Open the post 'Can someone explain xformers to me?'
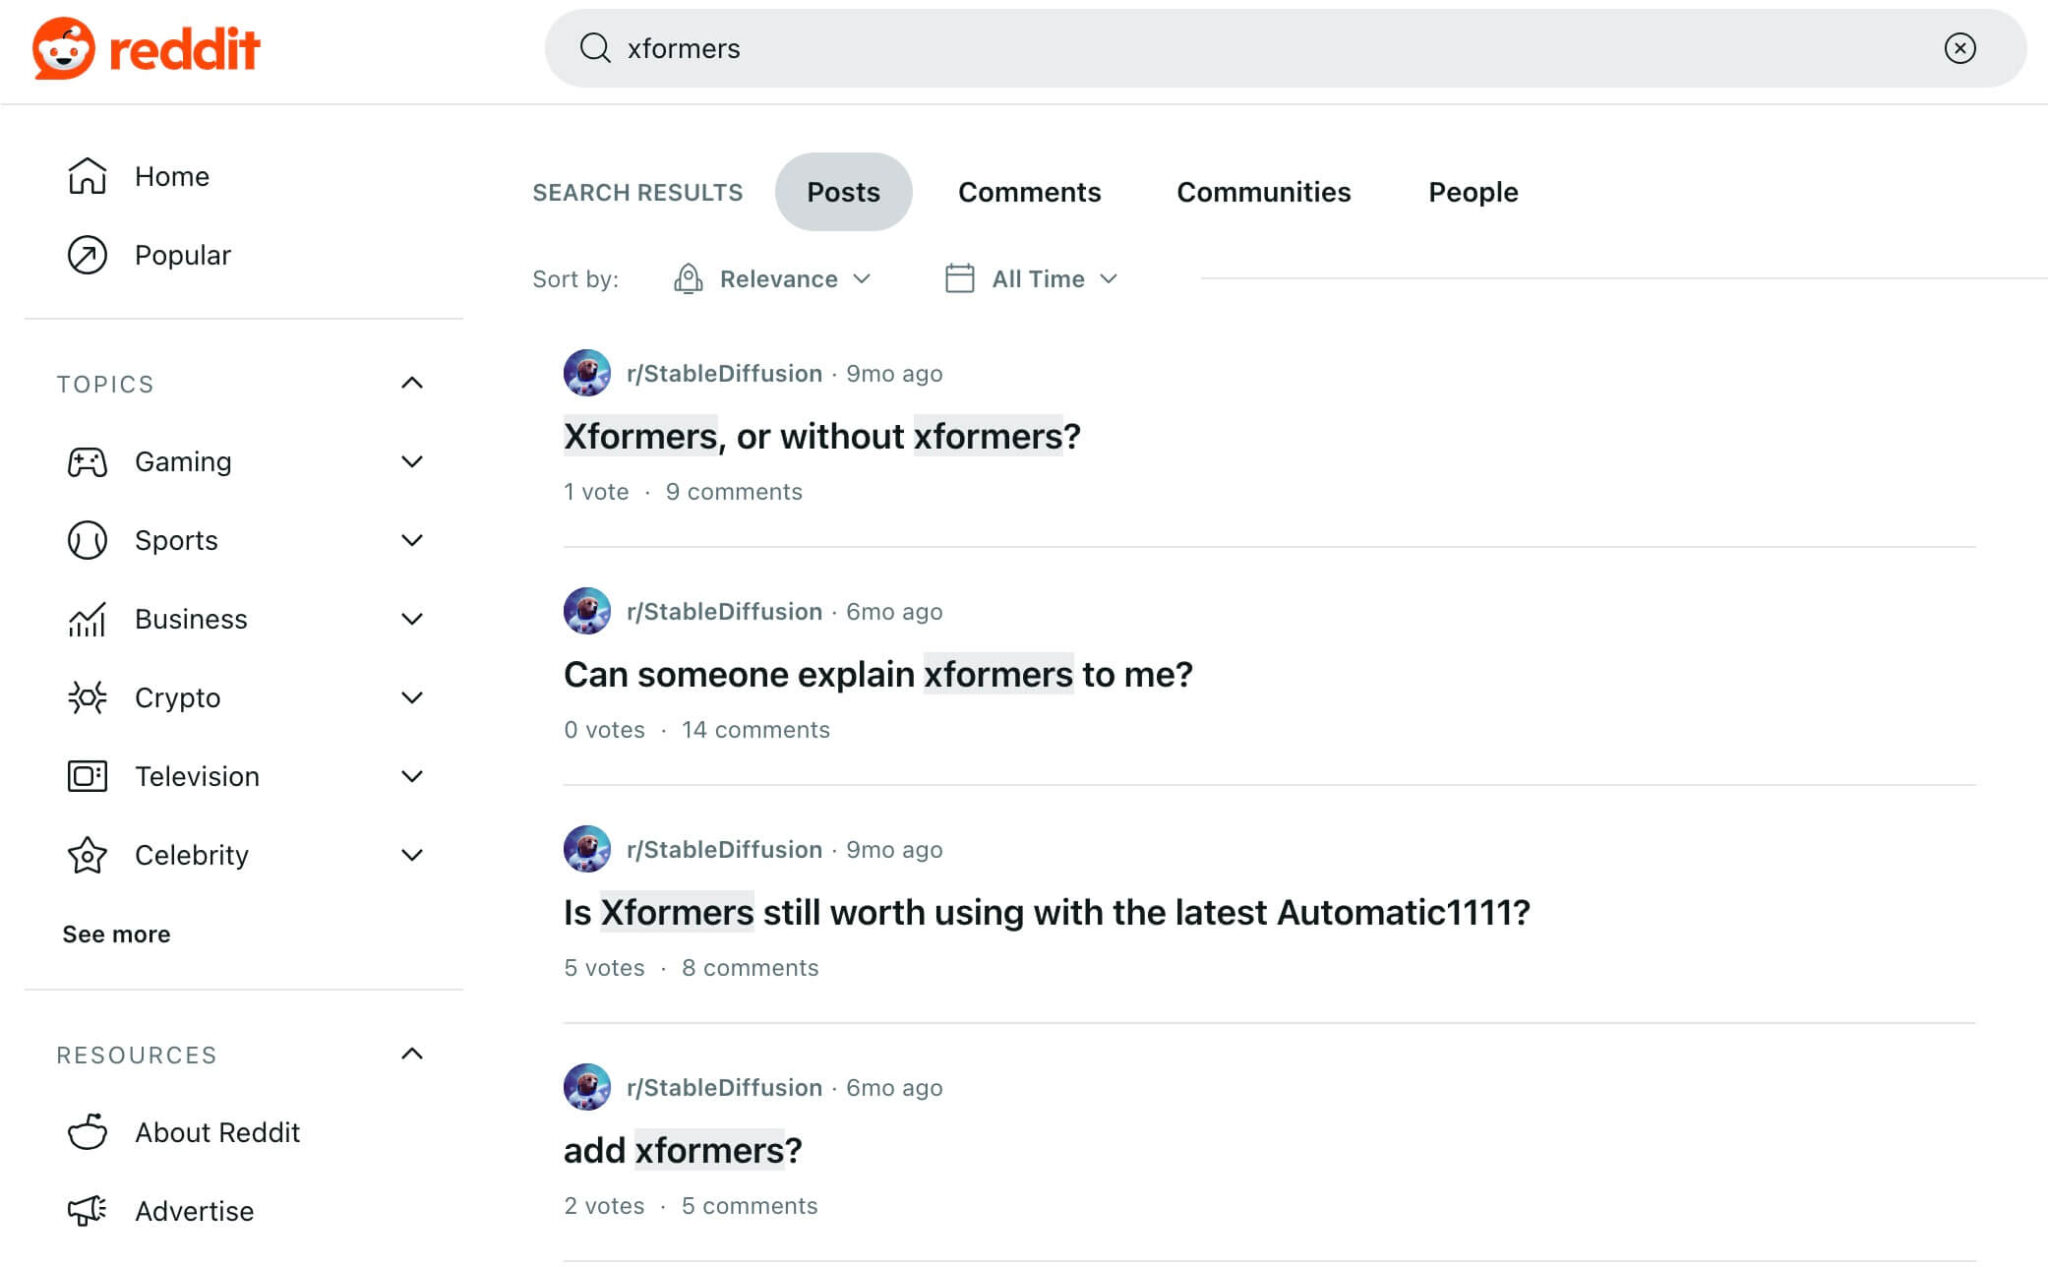Viewport: 2048px width, 1267px height. coord(878,674)
